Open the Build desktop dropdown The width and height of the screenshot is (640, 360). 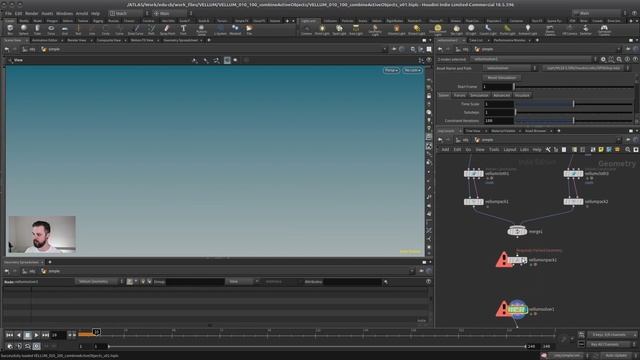click(129, 13)
